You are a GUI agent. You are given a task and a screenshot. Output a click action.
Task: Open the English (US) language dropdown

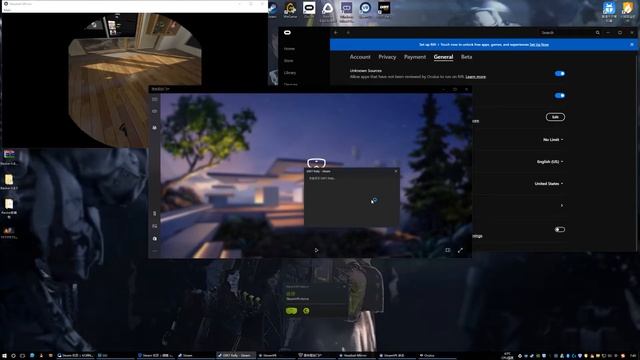coord(550,162)
